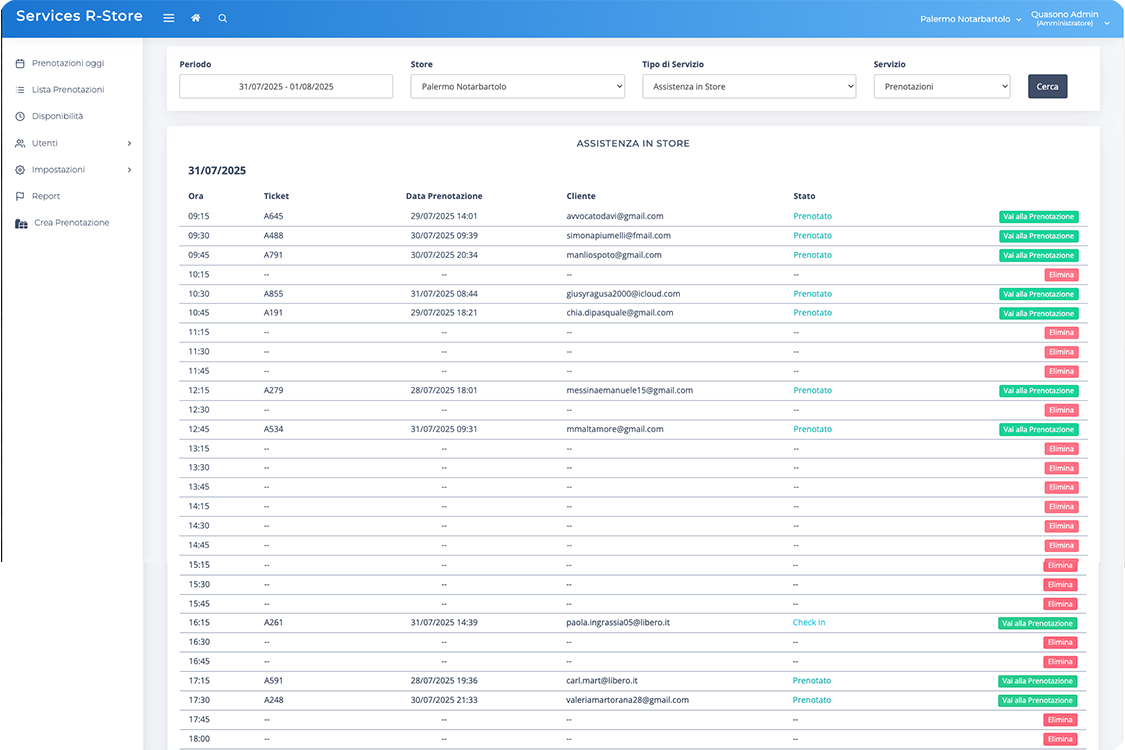The width and height of the screenshot is (1125, 750).
Task: Click the calendar icon beside Prenotazioni oggi
Action: tap(20, 63)
